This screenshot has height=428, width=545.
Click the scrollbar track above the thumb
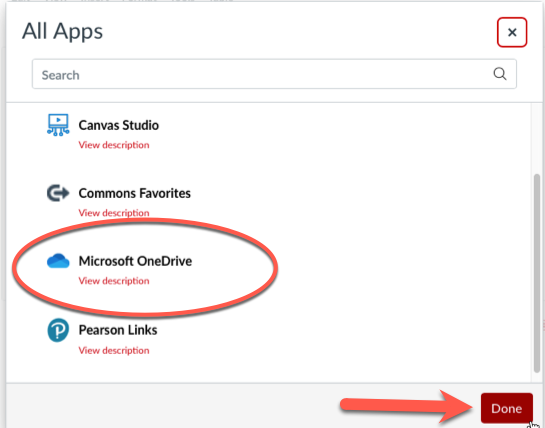tap(537, 139)
